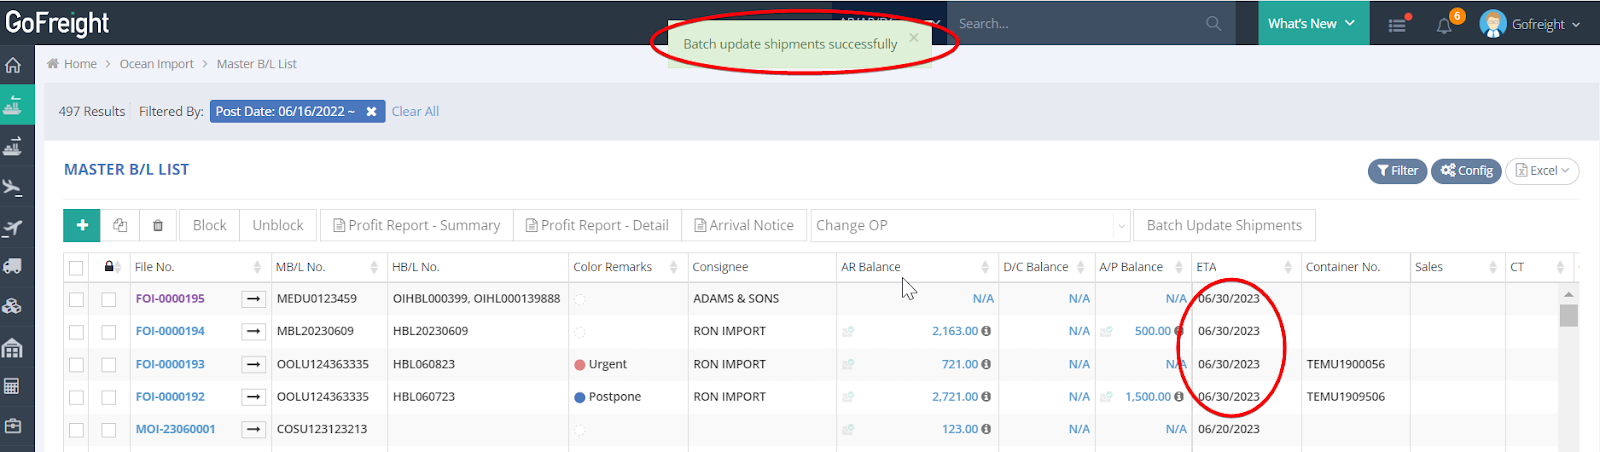Click the trash delete icon in the toolbar

158,225
